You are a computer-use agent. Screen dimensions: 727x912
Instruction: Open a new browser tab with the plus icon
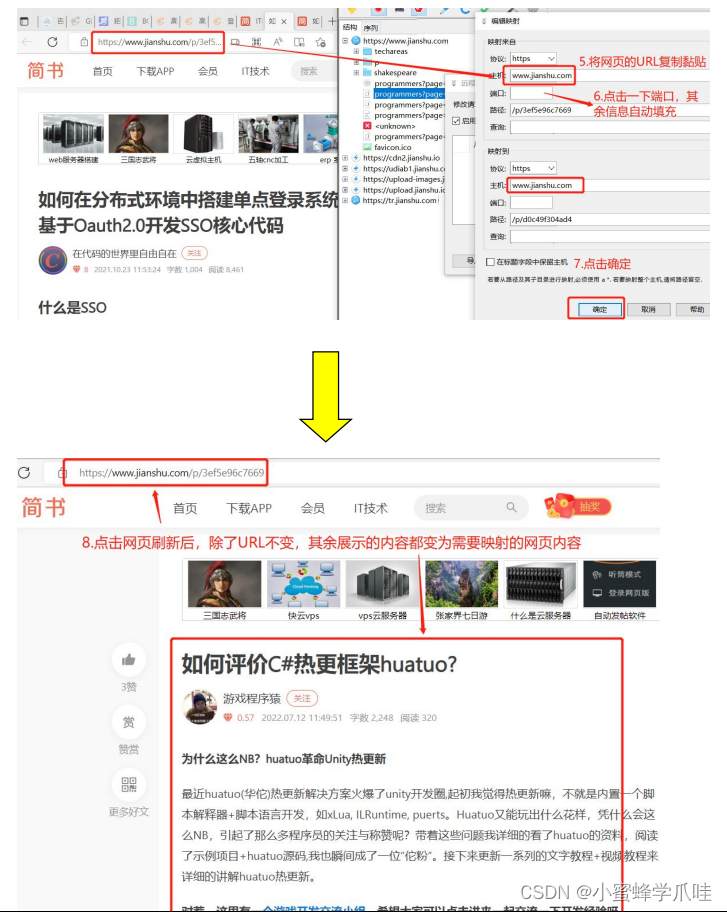[332, 22]
